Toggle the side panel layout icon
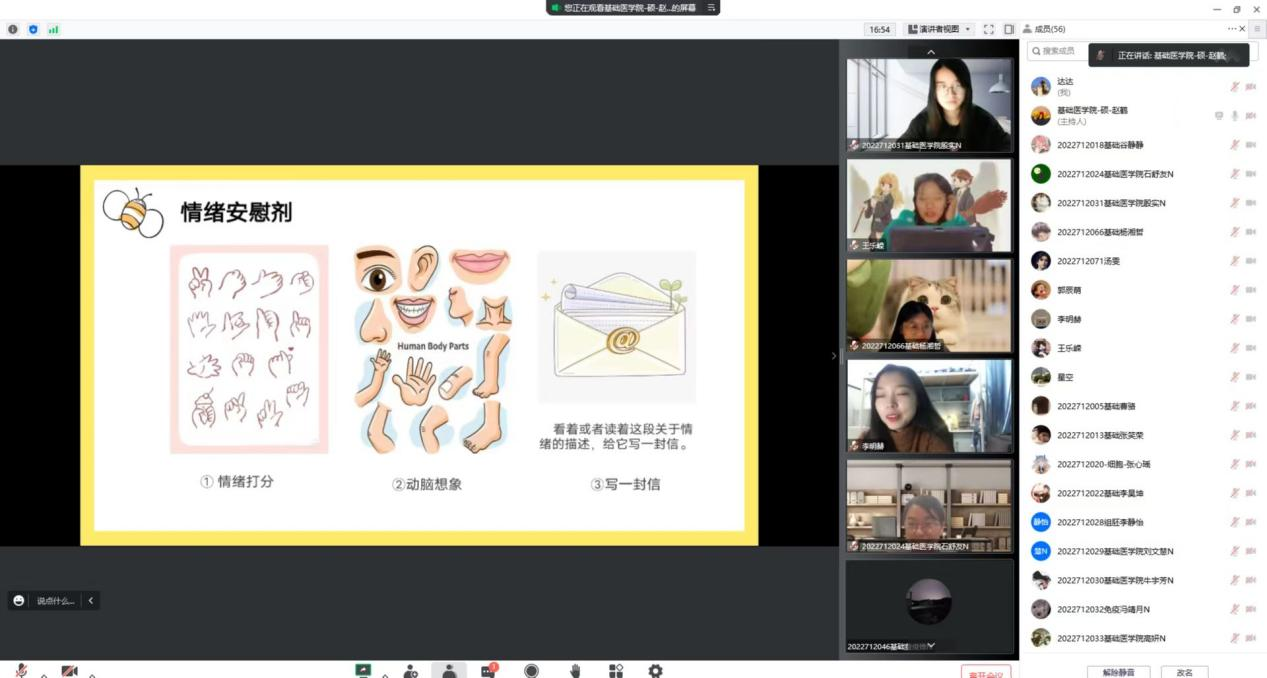This screenshot has width=1267, height=678. pos(1009,29)
